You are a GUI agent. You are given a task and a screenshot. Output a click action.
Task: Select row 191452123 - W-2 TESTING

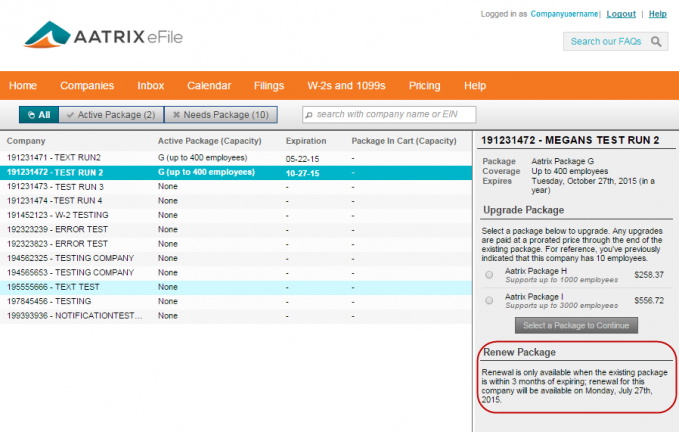(236, 215)
